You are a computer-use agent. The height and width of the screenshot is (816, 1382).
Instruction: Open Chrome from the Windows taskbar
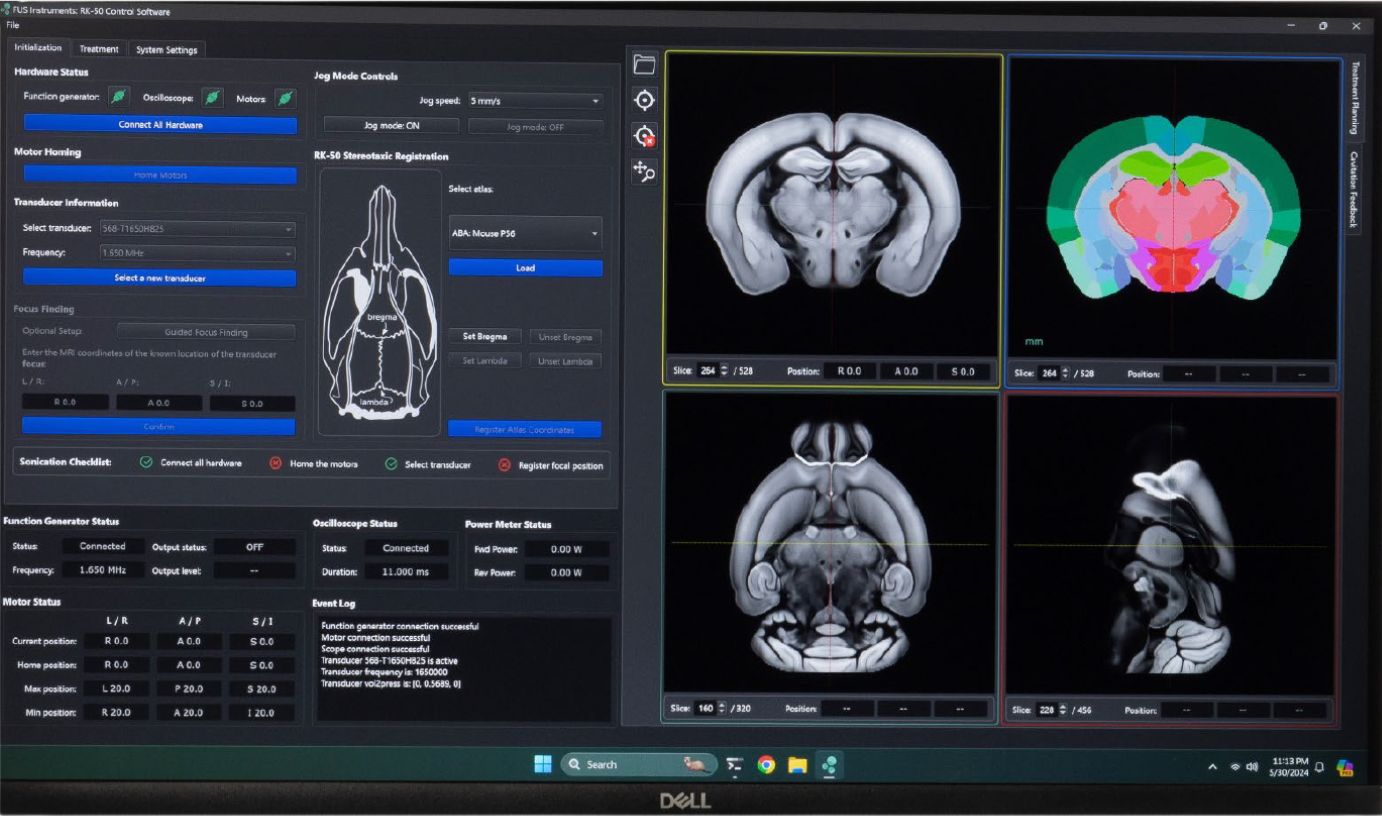(x=766, y=765)
